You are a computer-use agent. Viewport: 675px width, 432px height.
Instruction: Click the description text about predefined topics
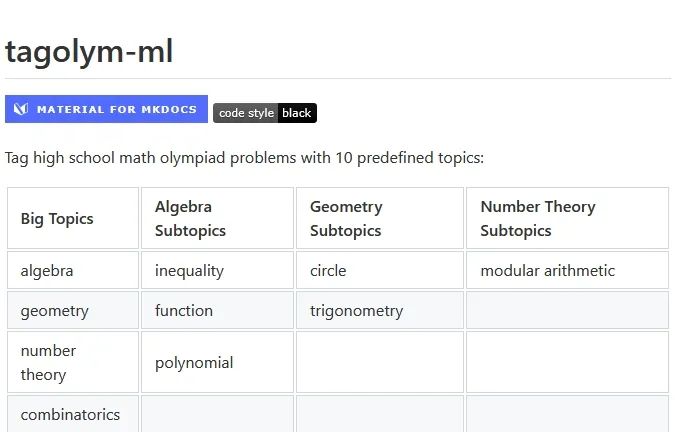245,158
